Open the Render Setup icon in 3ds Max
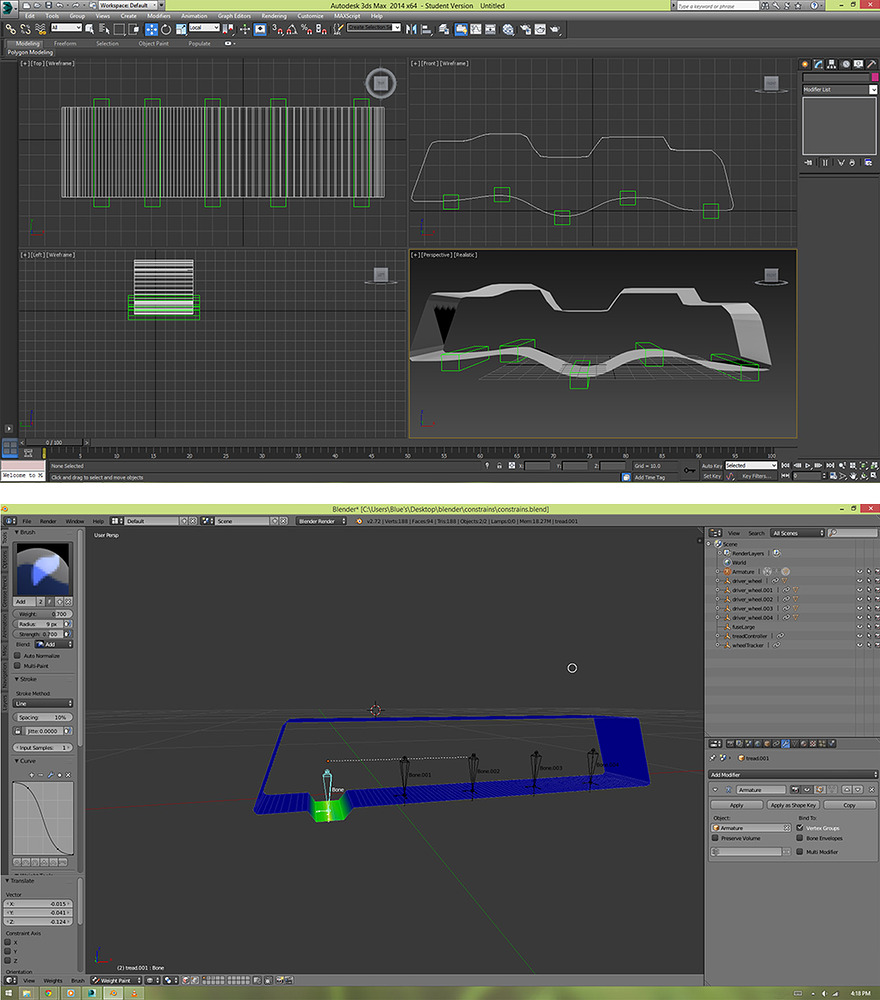The image size is (880, 1000). click(525, 29)
